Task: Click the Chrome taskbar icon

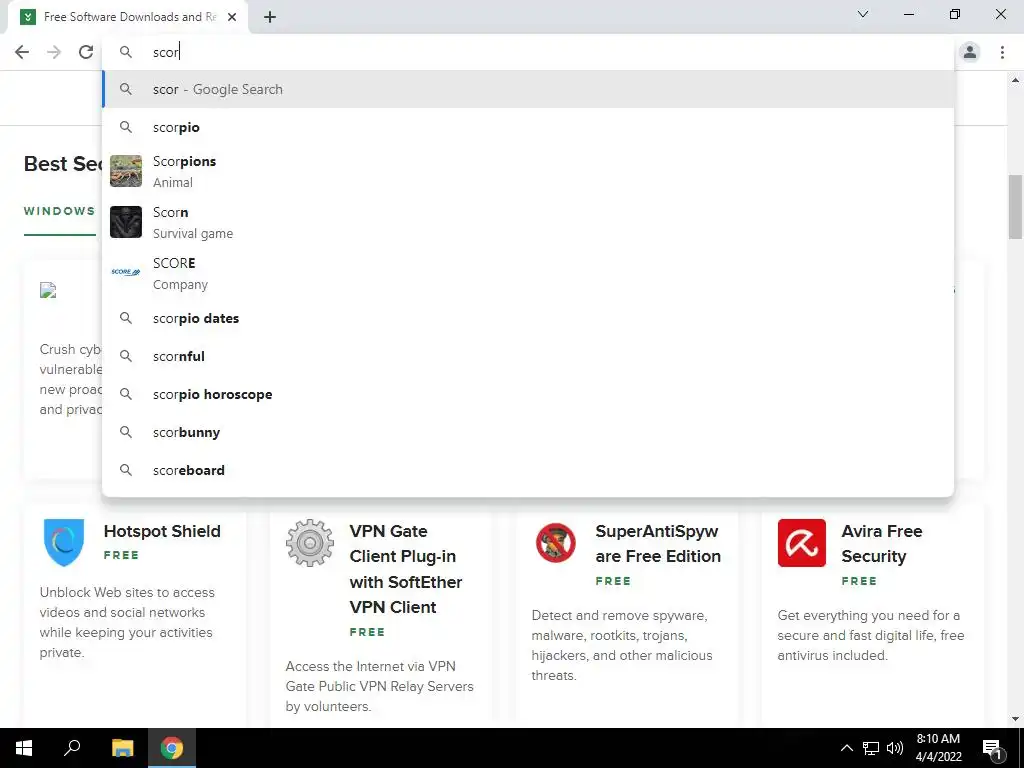Action: point(172,748)
